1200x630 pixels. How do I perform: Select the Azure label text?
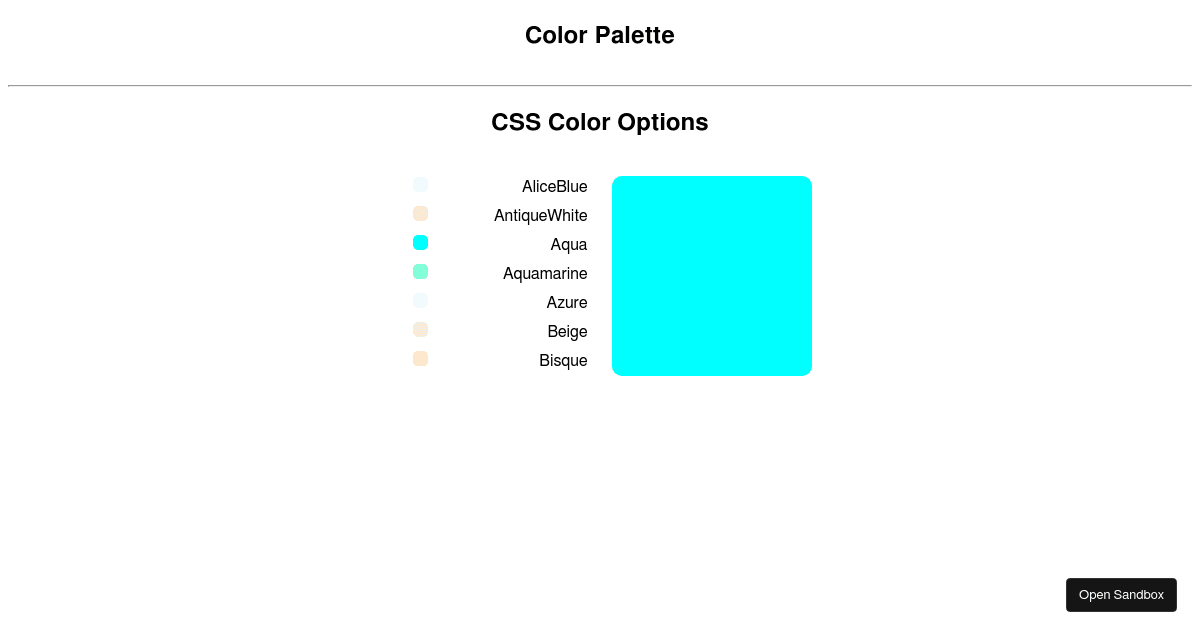click(567, 303)
